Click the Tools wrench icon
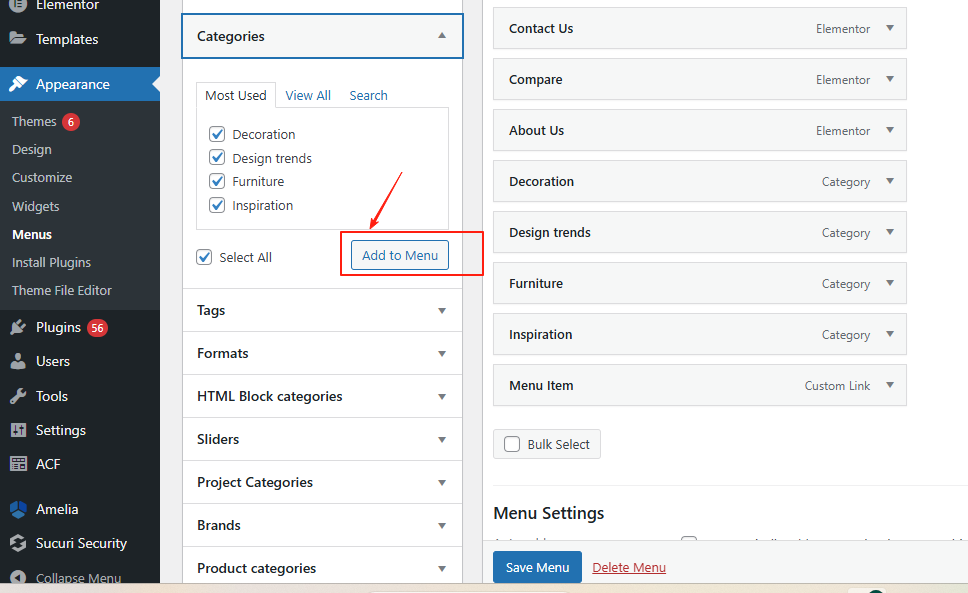The width and height of the screenshot is (968, 593). [18, 396]
